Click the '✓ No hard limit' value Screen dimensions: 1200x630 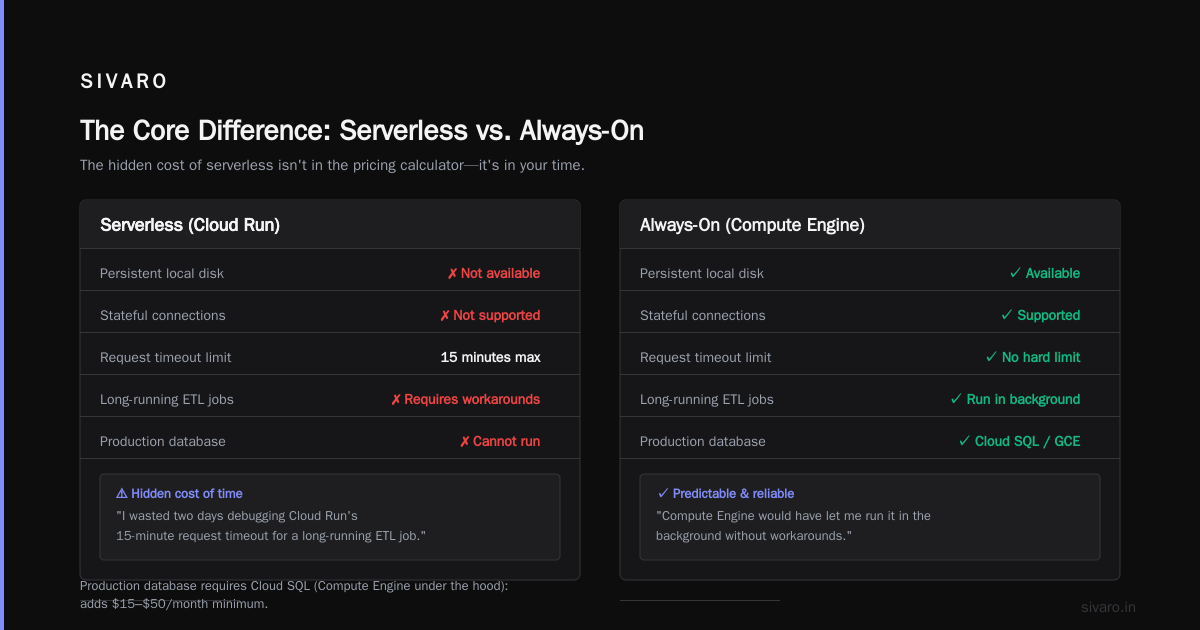pyautogui.click(x=1033, y=357)
